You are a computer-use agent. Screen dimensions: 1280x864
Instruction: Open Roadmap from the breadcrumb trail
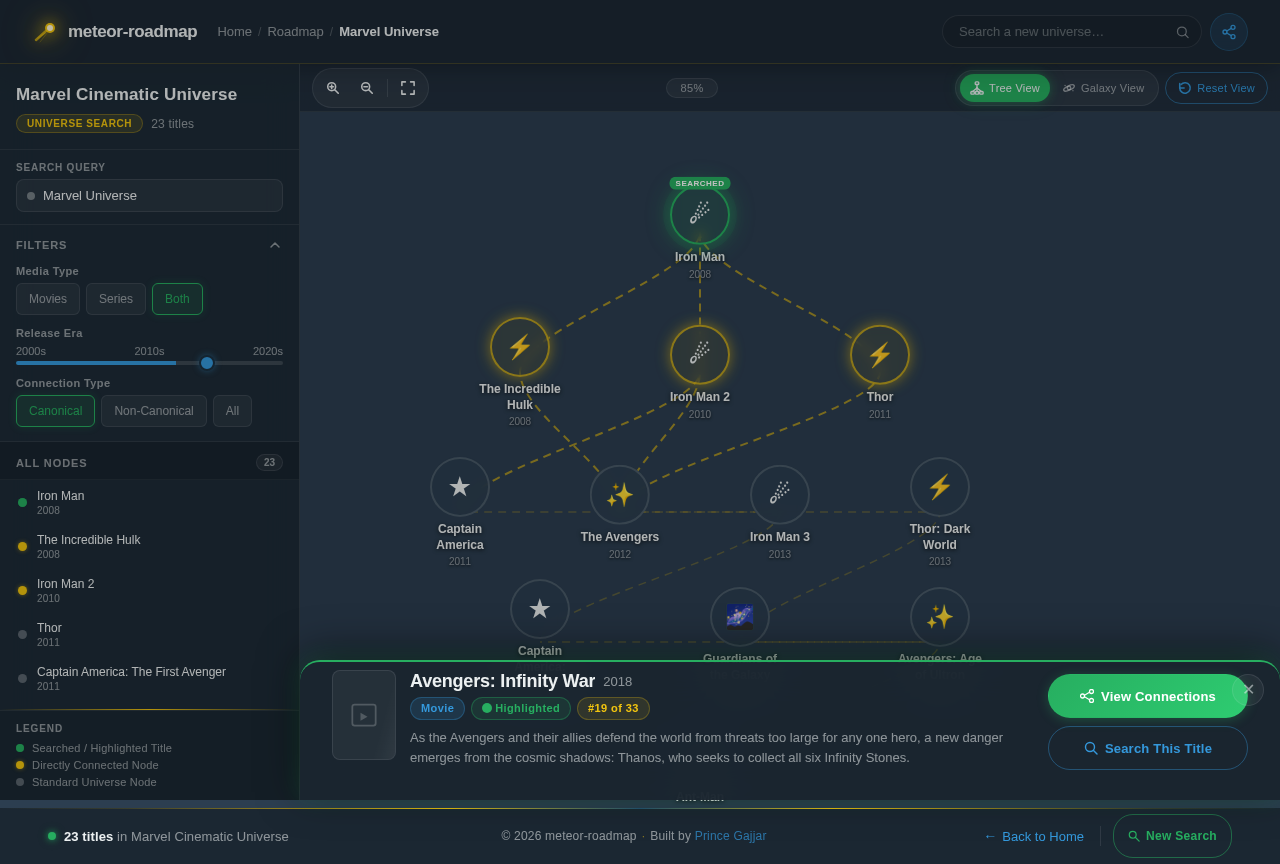tap(295, 31)
